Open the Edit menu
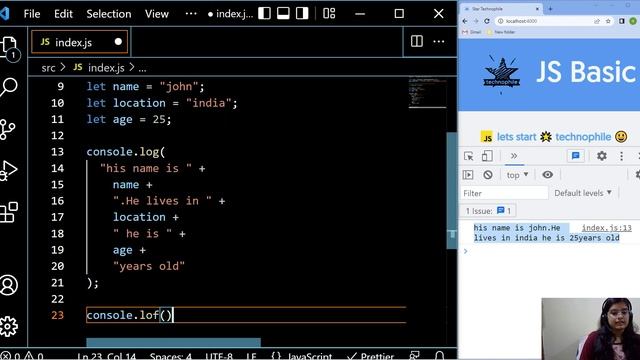Viewport: 640px width, 360px height. [x=63, y=14]
